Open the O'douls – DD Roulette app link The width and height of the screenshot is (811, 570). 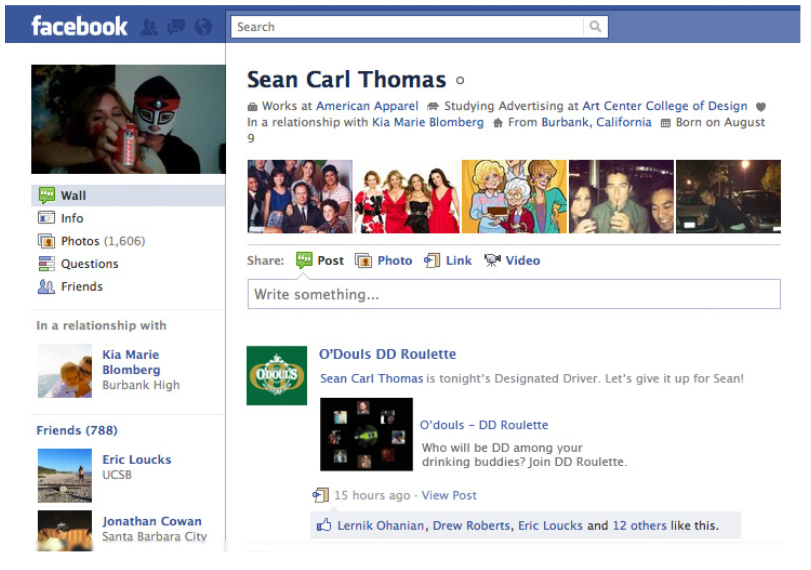coord(484,425)
